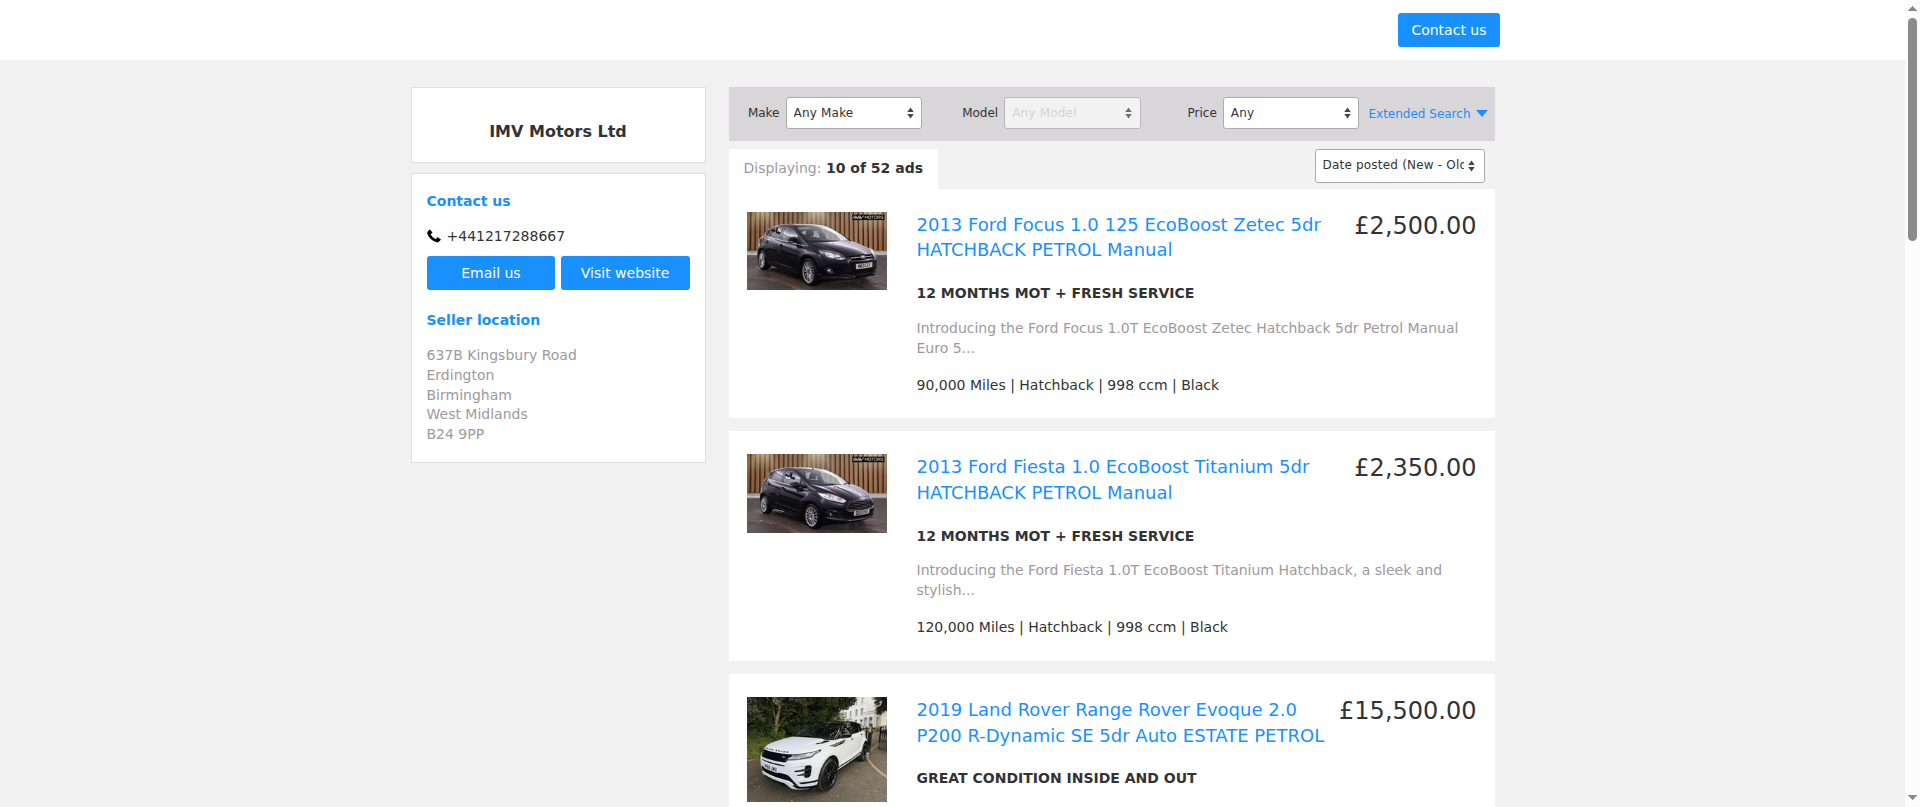Click the B24 9PP postcode

click(455, 434)
